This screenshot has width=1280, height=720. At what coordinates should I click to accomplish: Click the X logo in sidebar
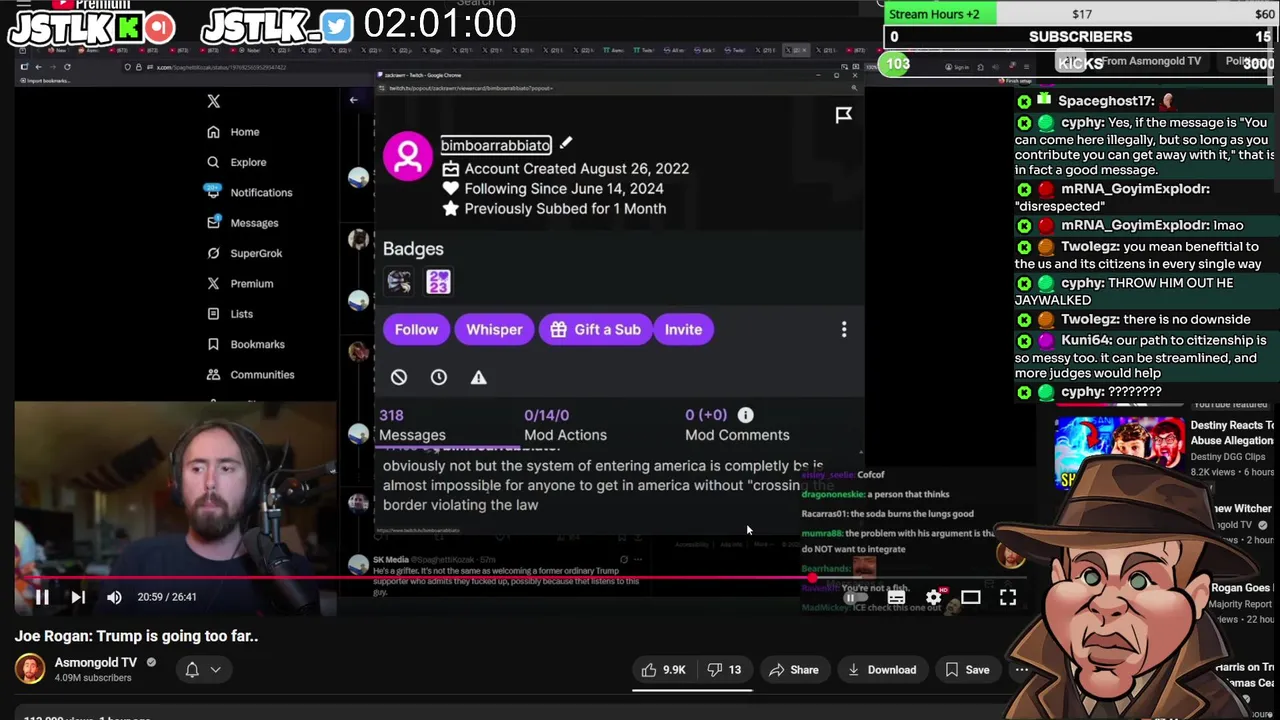(x=213, y=101)
